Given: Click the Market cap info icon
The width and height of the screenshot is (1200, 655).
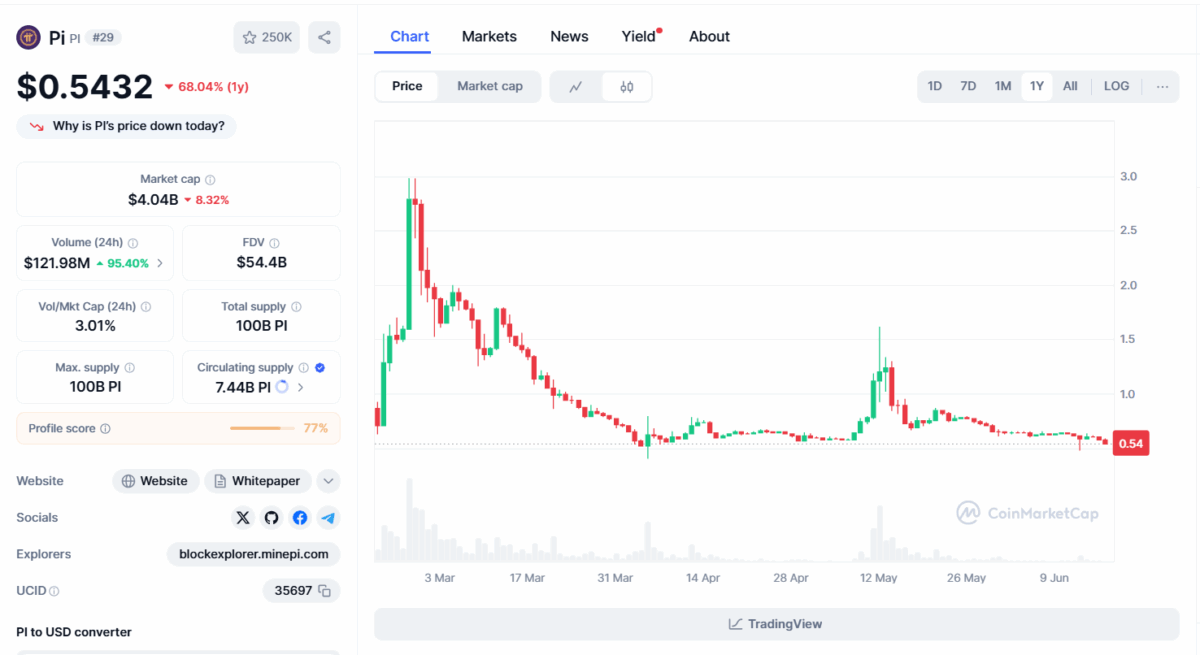Looking at the screenshot, I should tap(210, 180).
